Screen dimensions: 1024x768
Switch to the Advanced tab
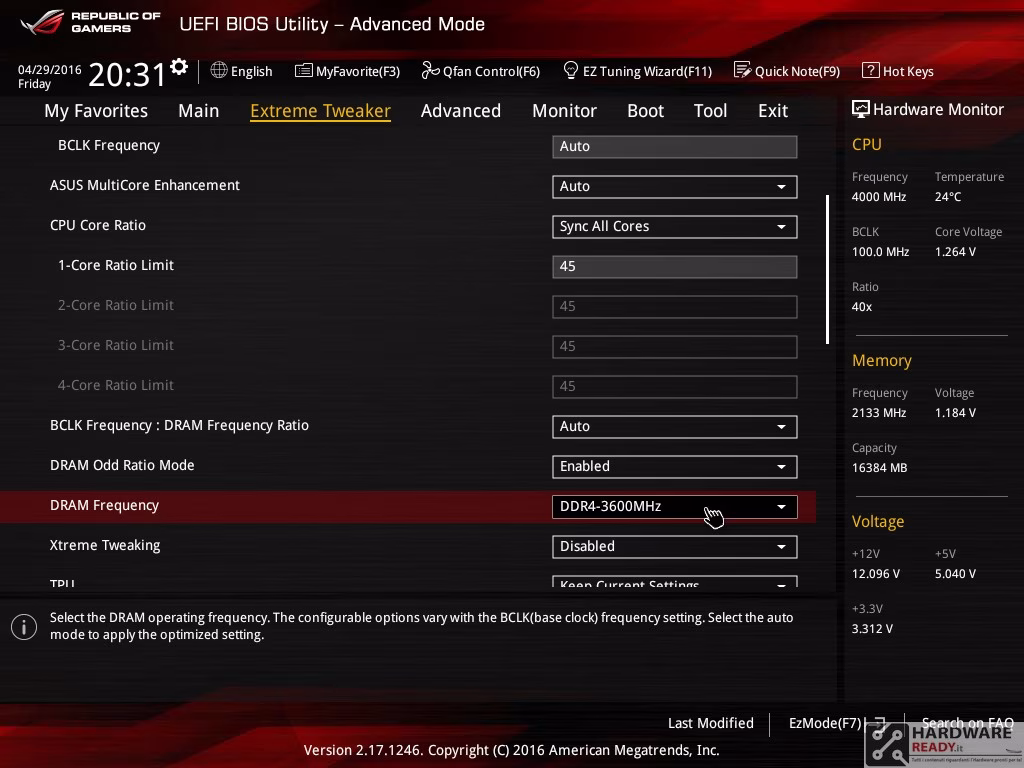coord(460,111)
